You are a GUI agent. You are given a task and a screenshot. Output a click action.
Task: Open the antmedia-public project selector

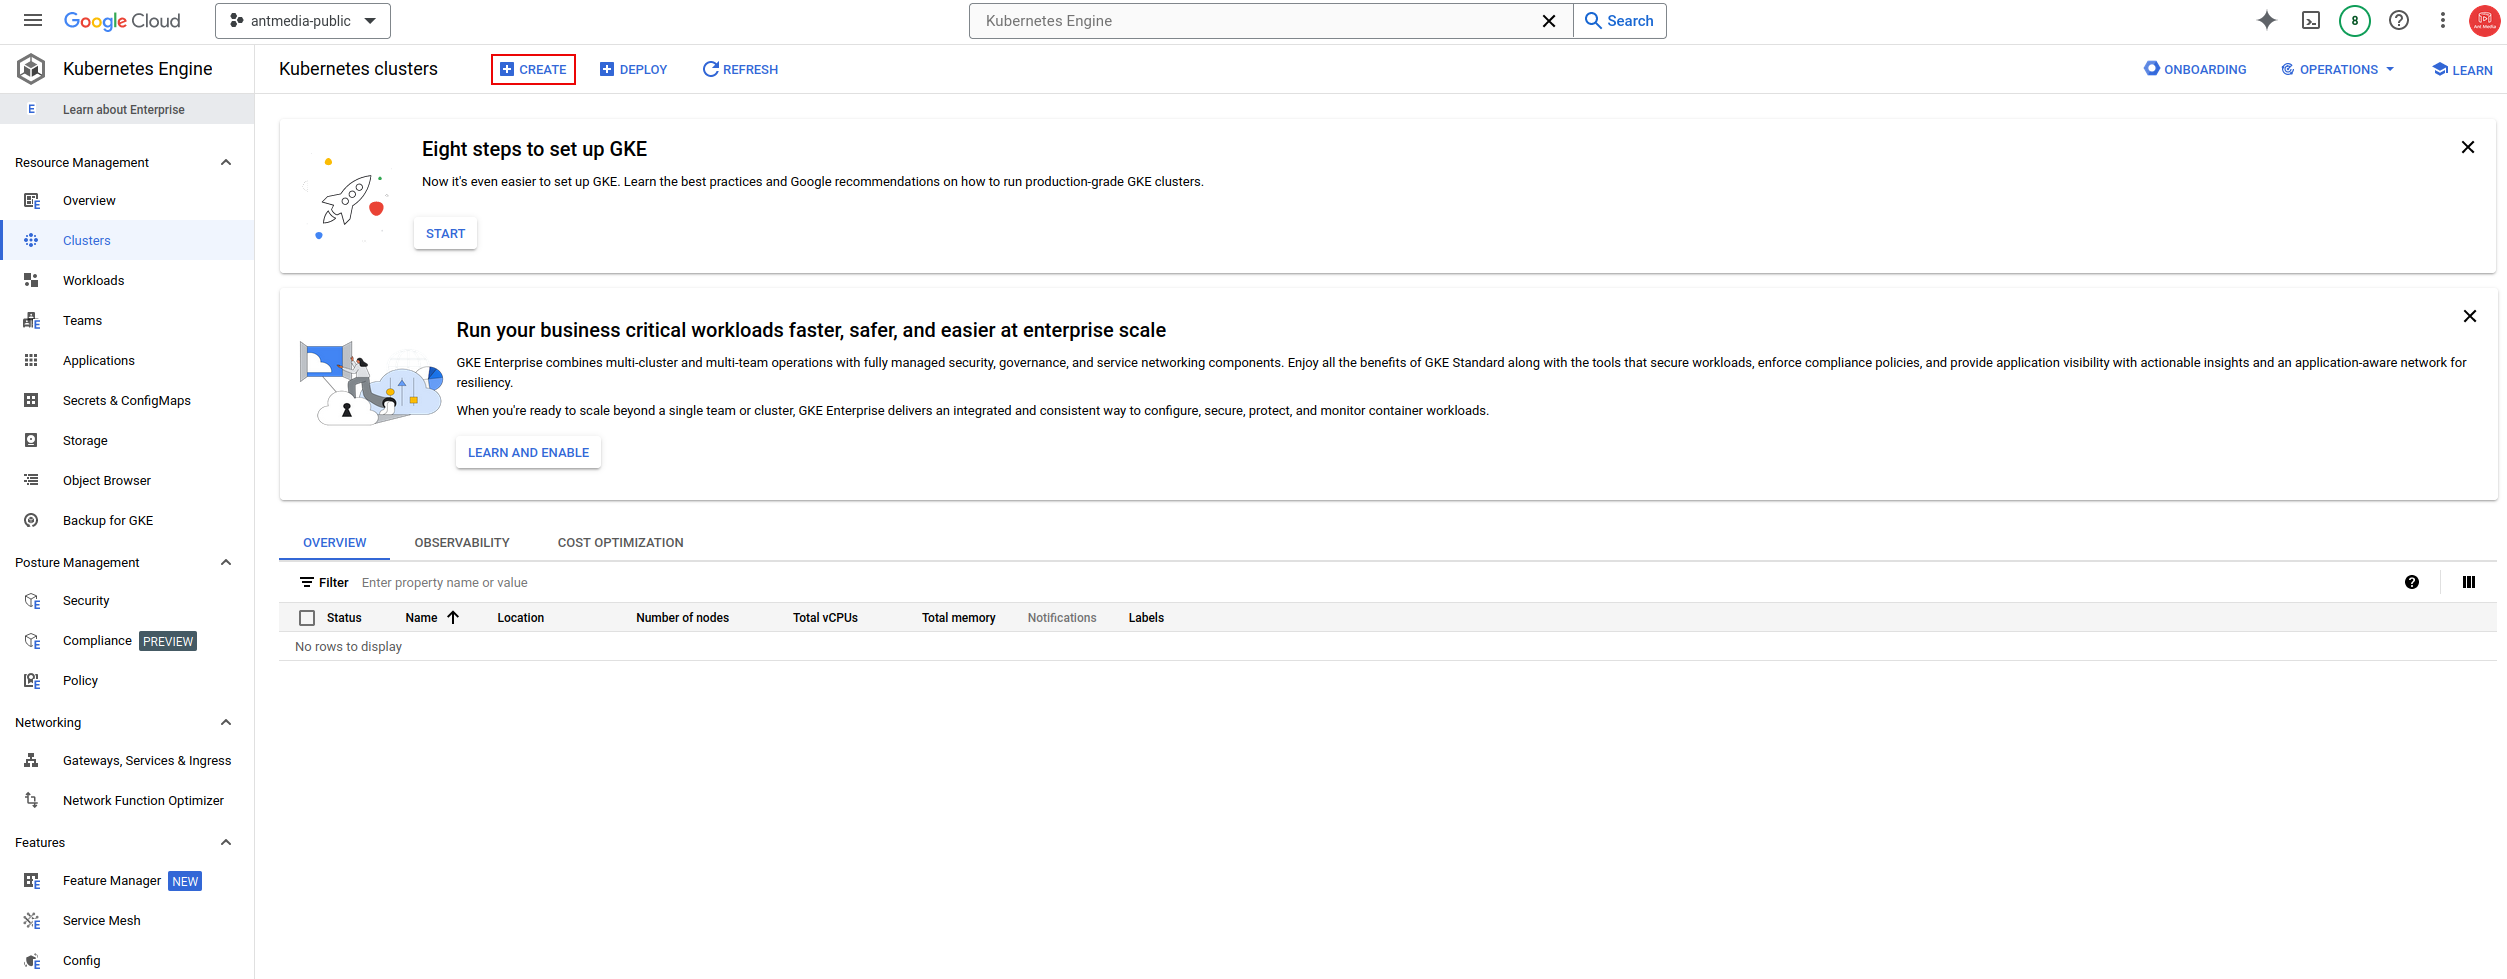[303, 21]
